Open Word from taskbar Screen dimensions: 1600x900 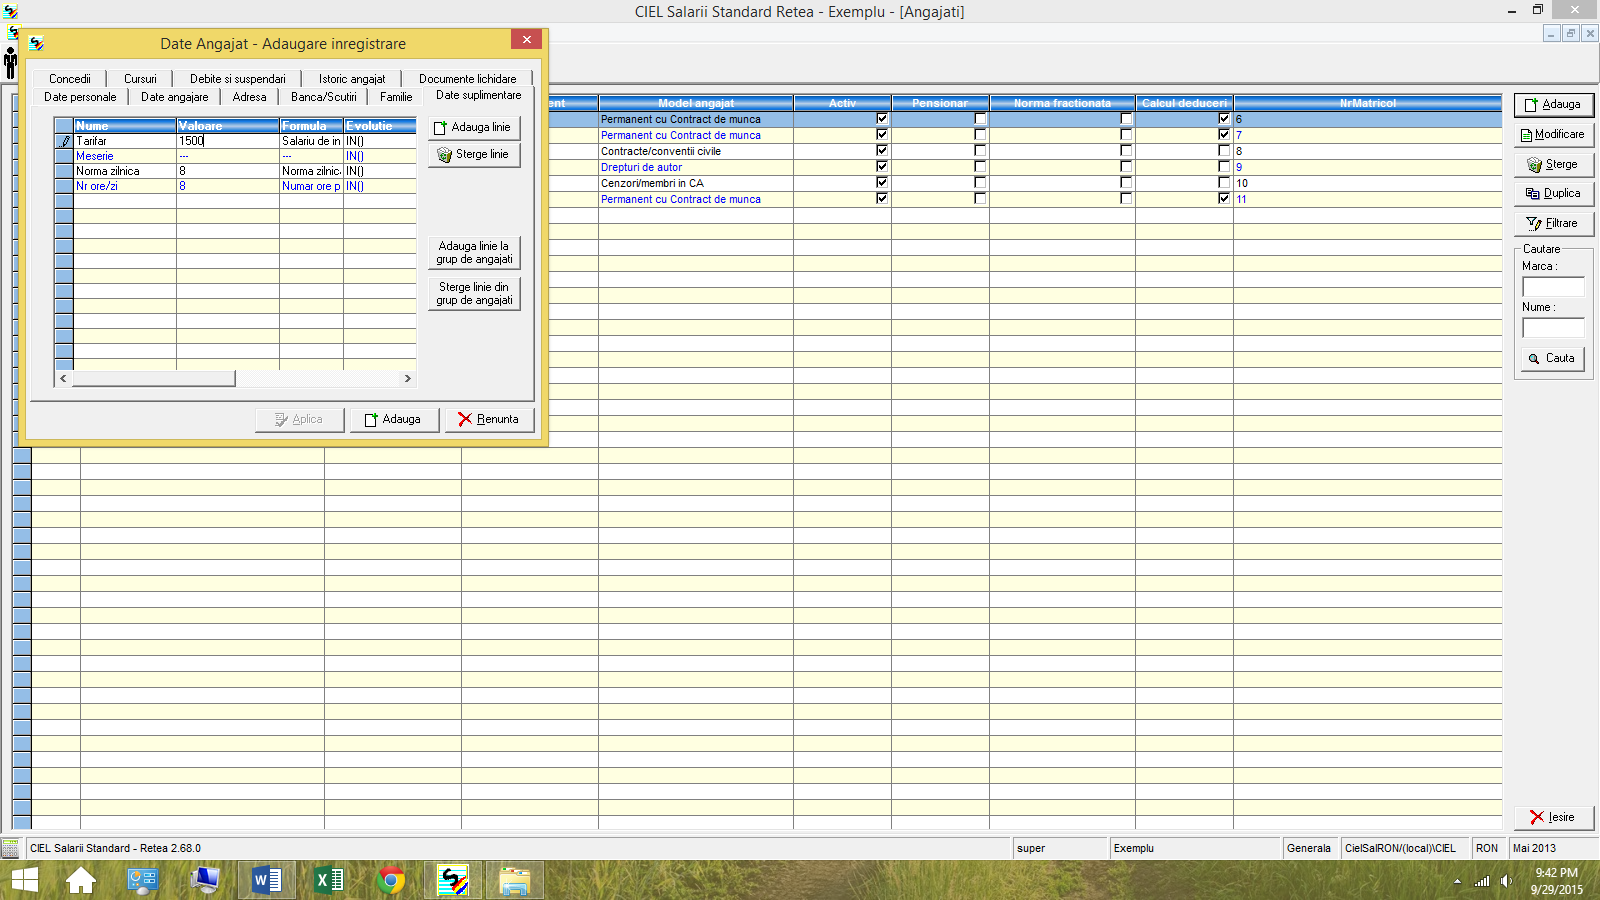point(266,880)
